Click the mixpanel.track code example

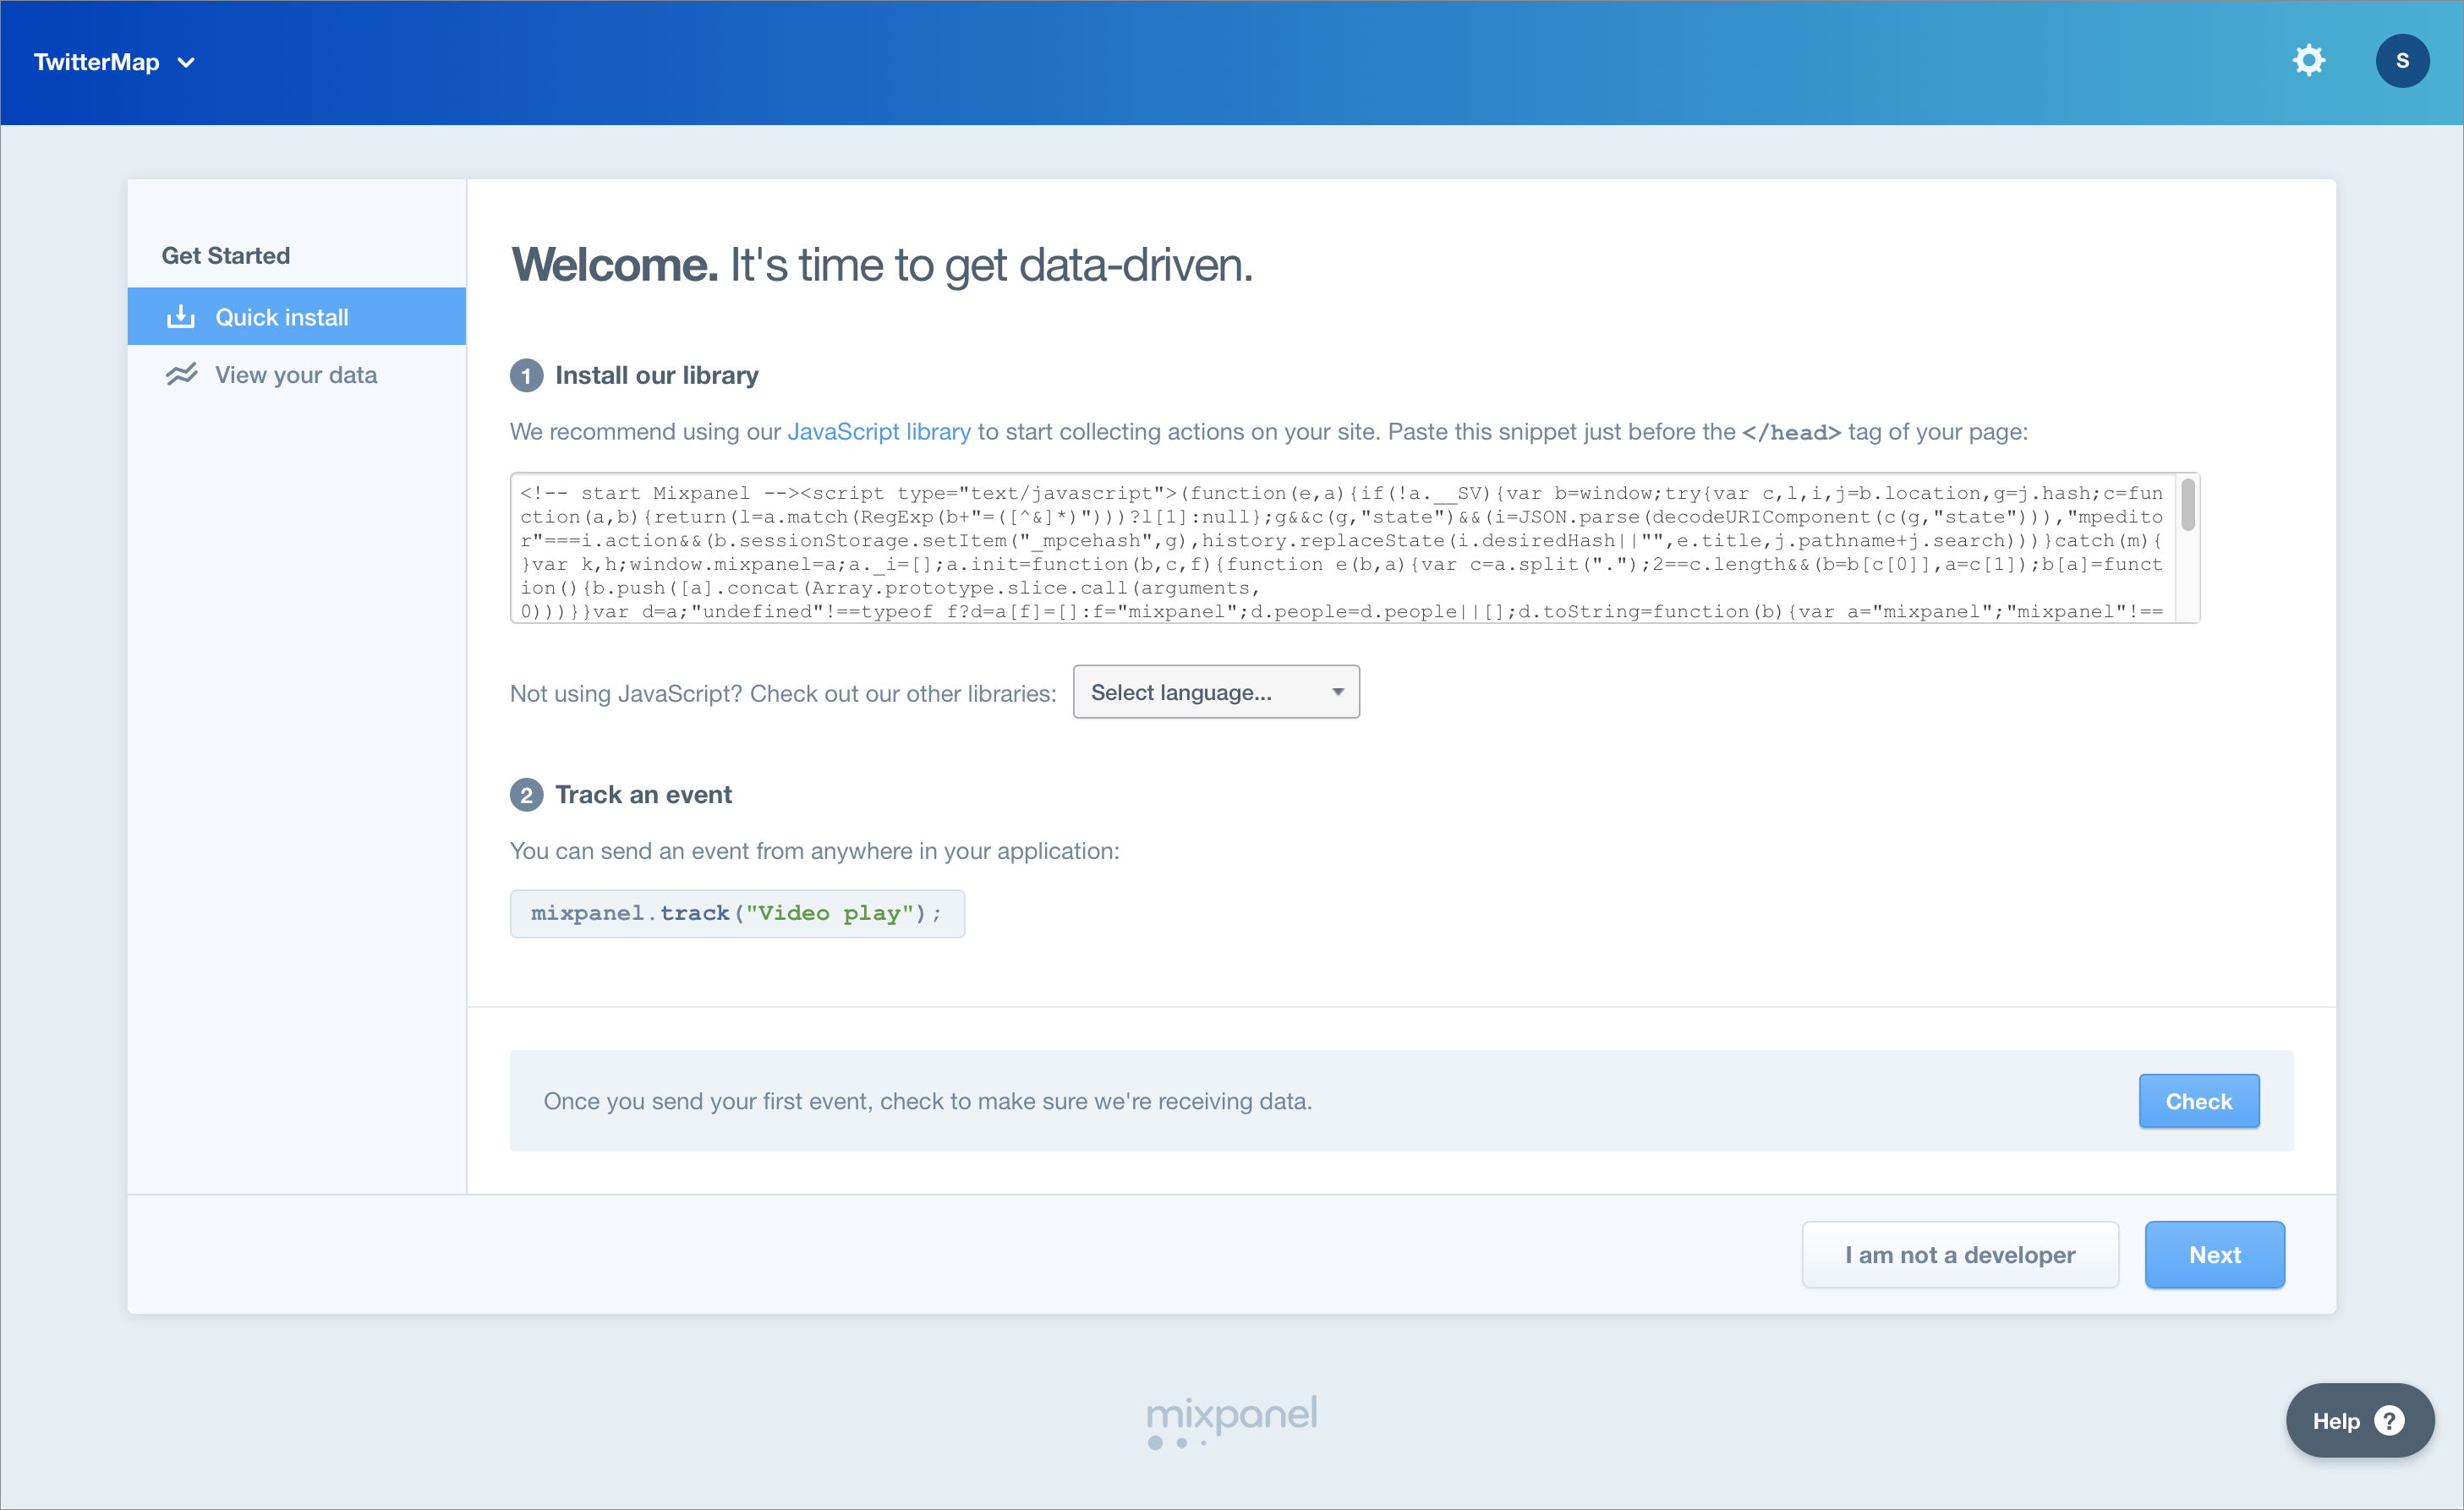(737, 913)
